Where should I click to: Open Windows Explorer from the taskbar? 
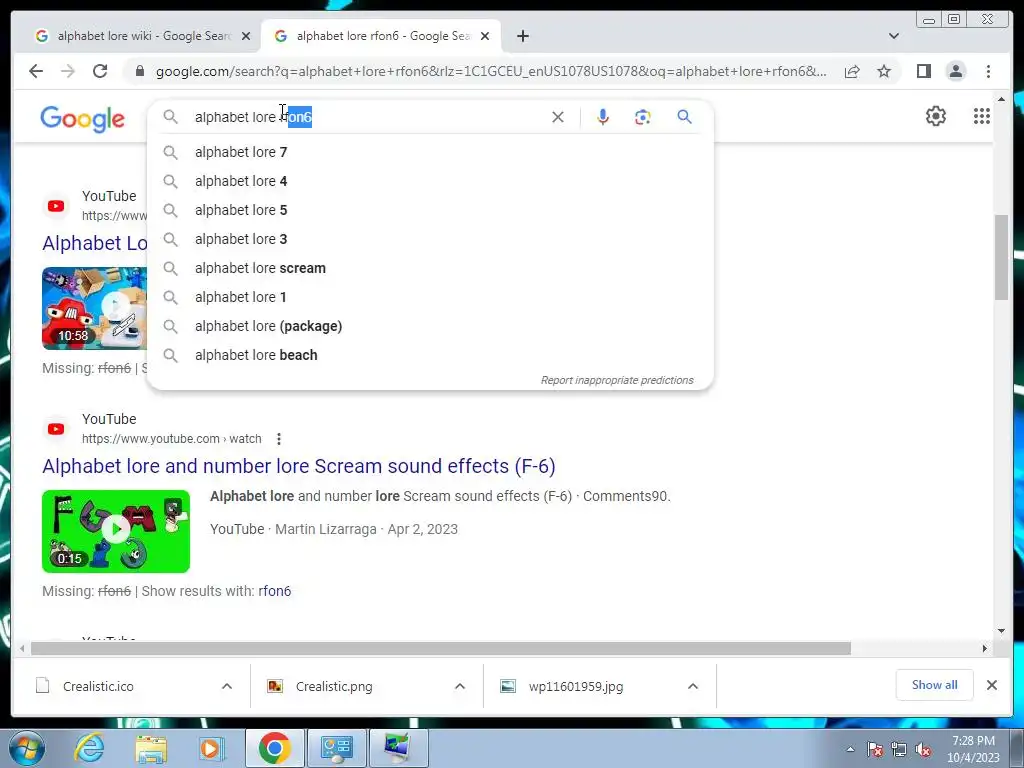pyautogui.click(x=151, y=748)
